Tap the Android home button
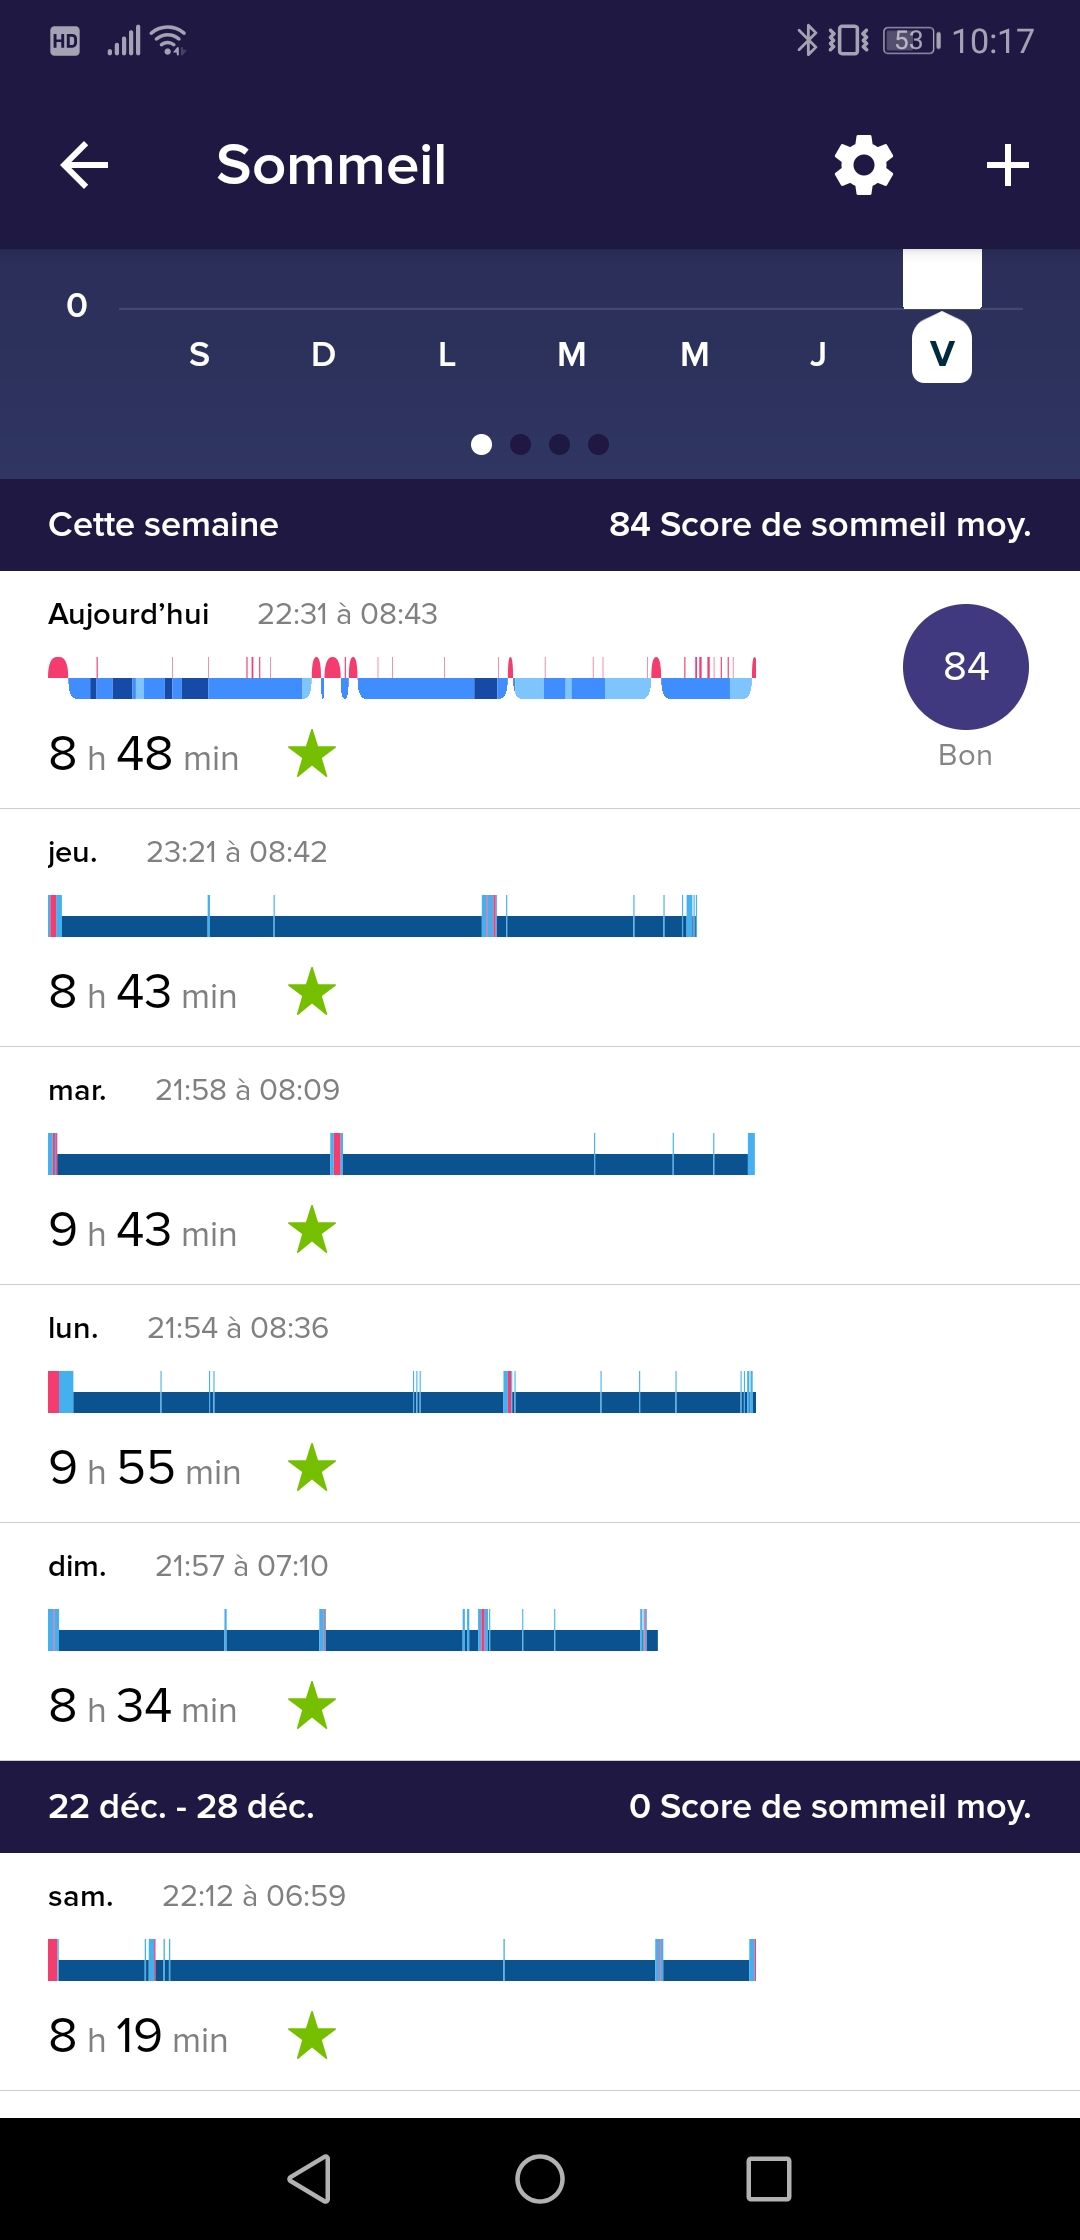The width and height of the screenshot is (1080, 2240). (540, 2178)
